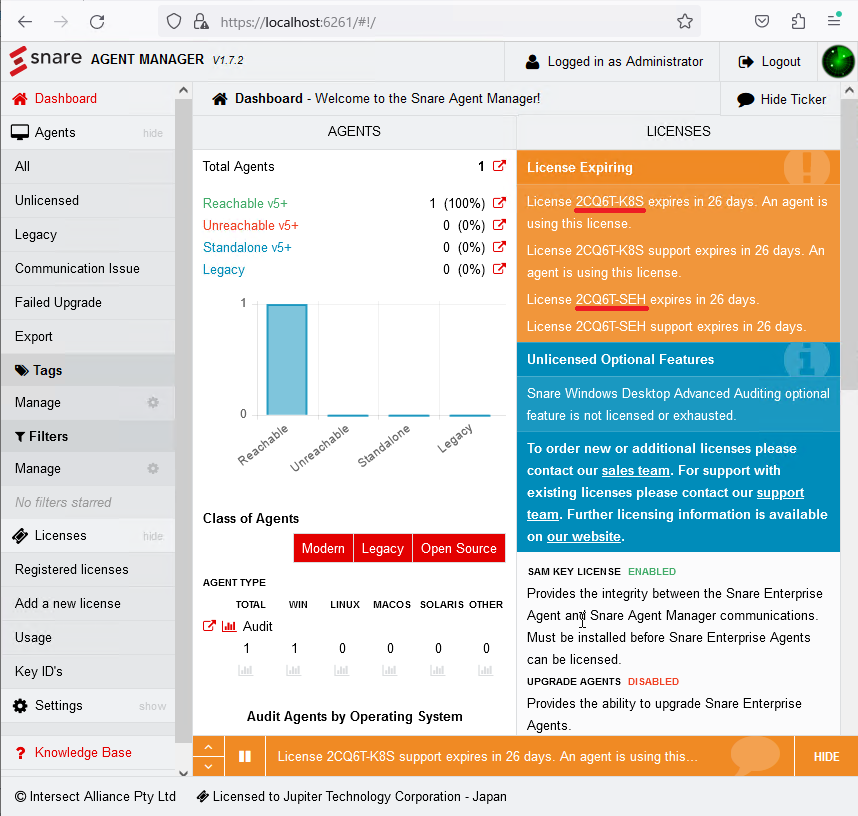This screenshot has width=858, height=816.
Task: Click the browser address bar
Action: point(430,22)
